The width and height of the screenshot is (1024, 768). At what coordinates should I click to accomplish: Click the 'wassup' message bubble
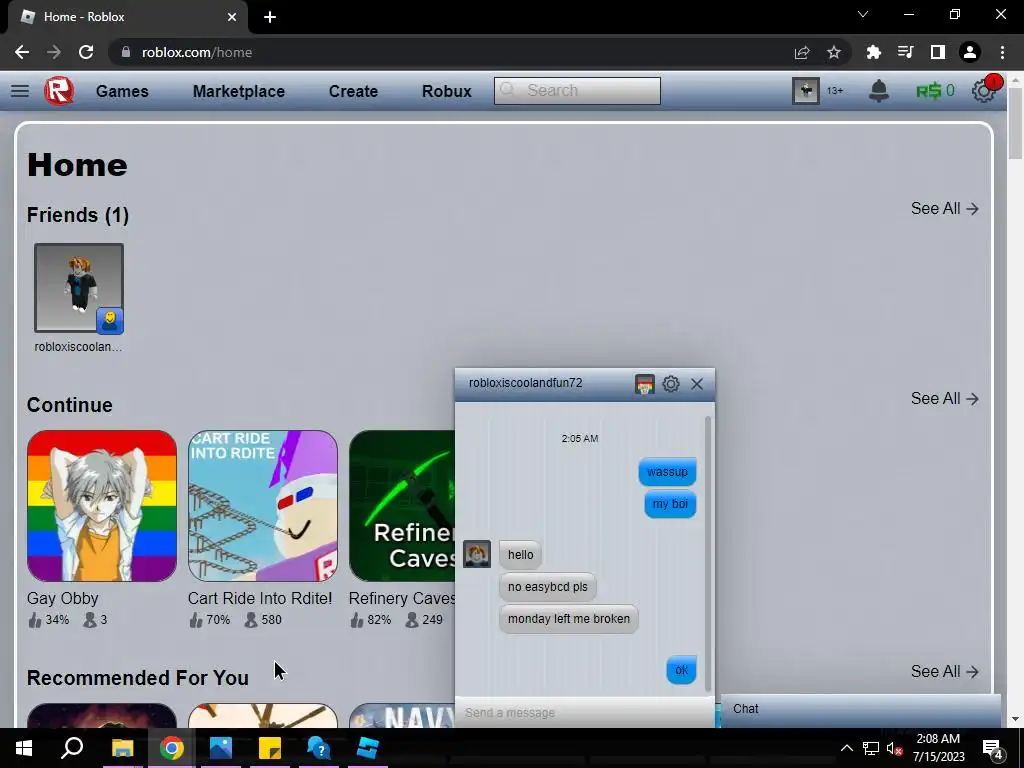pyautogui.click(x=667, y=472)
